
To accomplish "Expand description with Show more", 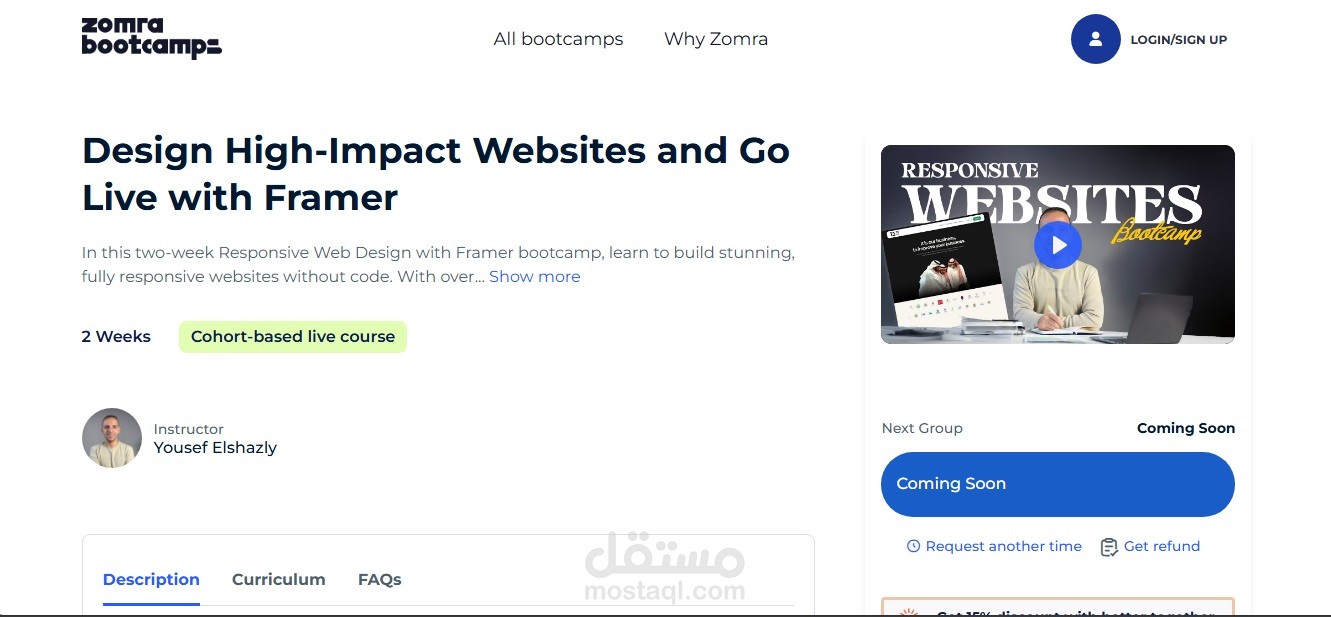I will pos(534,277).
